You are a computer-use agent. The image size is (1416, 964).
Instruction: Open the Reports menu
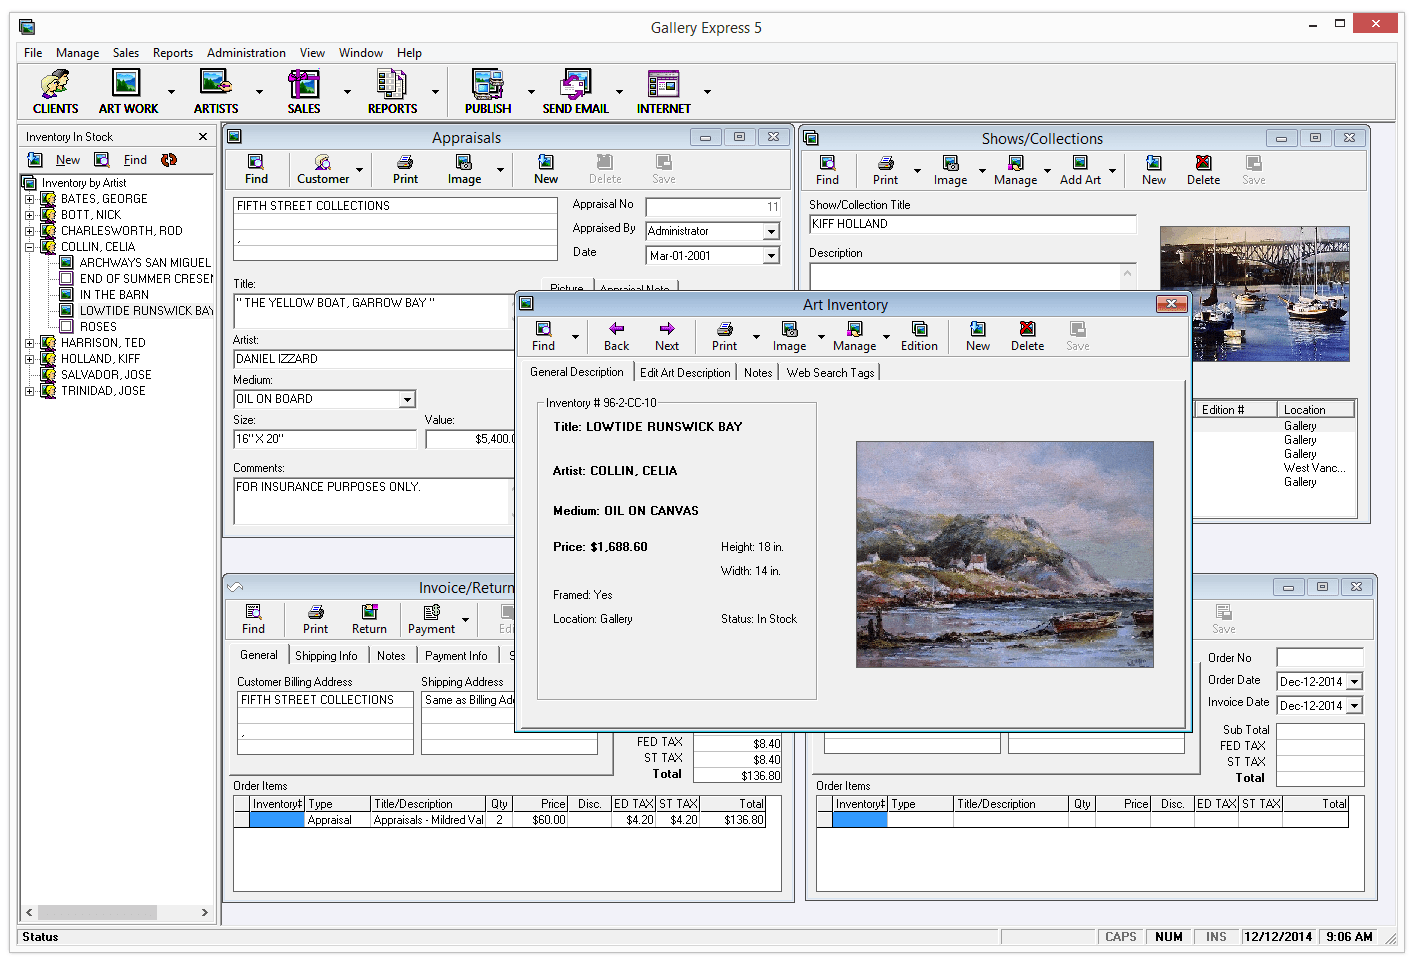172,53
